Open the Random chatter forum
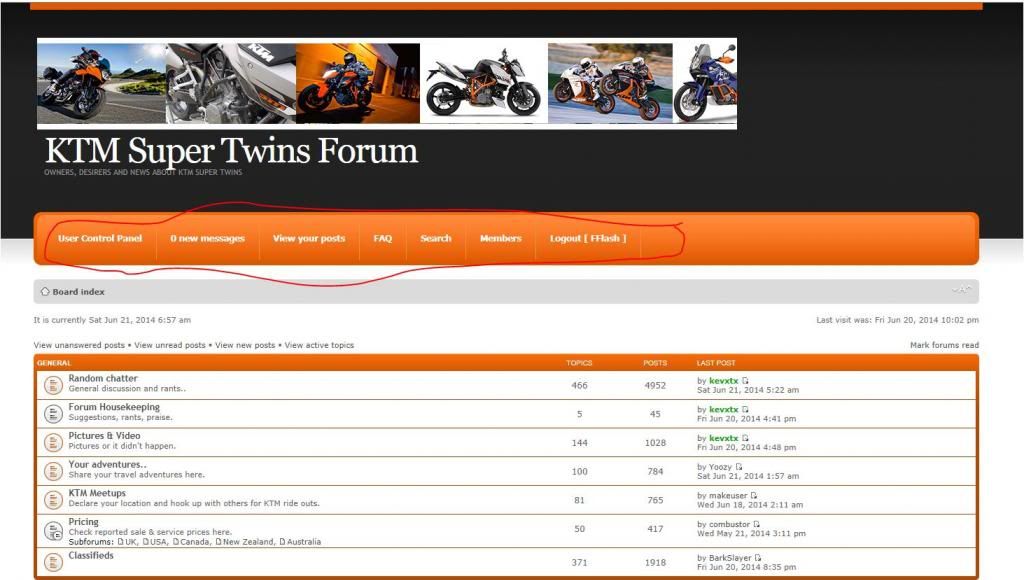This screenshot has height=580, width=1024. point(103,378)
